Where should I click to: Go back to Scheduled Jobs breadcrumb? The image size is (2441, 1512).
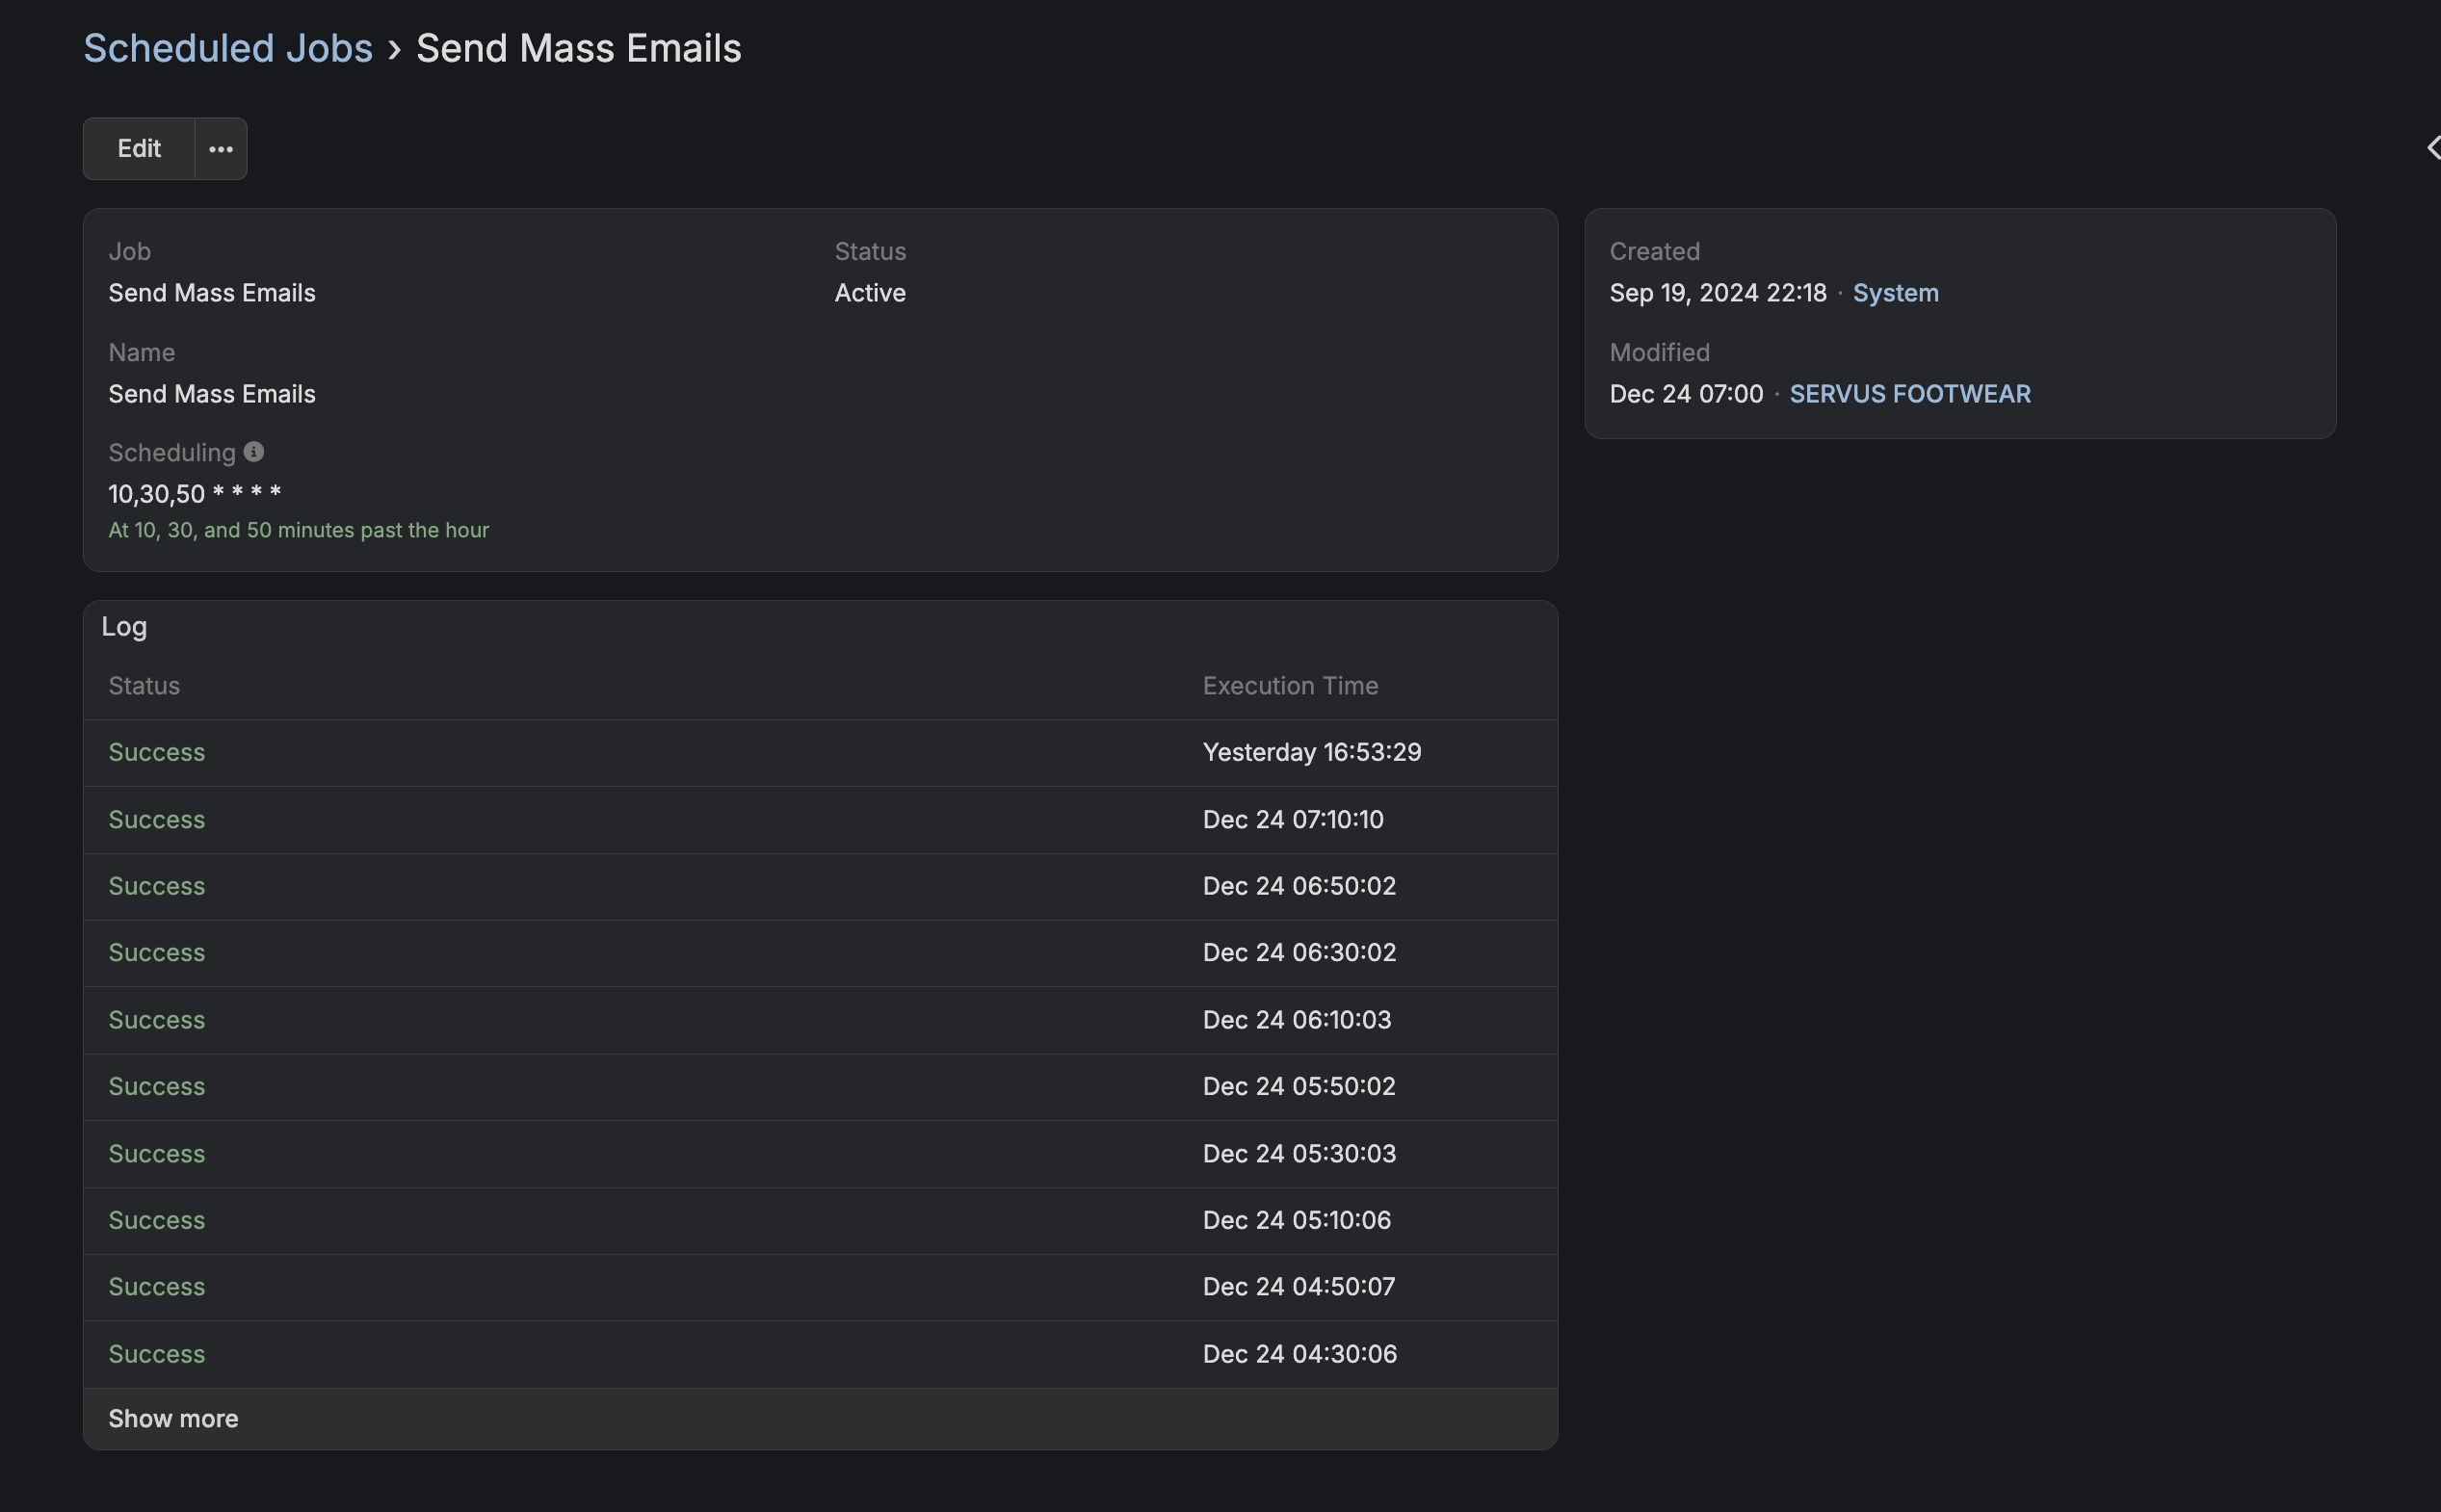pyautogui.click(x=228, y=48)
